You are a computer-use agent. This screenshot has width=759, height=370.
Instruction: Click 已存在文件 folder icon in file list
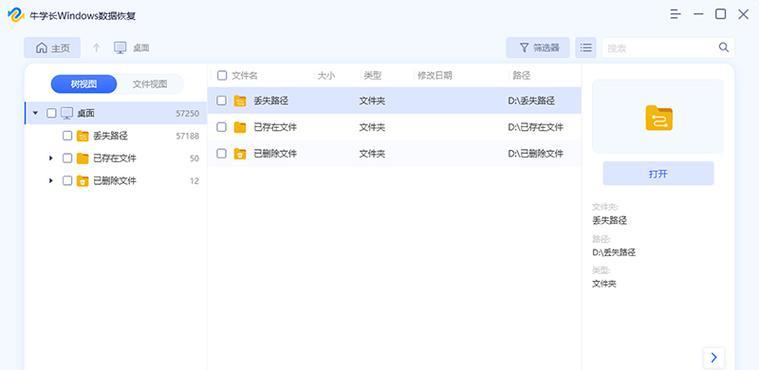pos(240,127)
